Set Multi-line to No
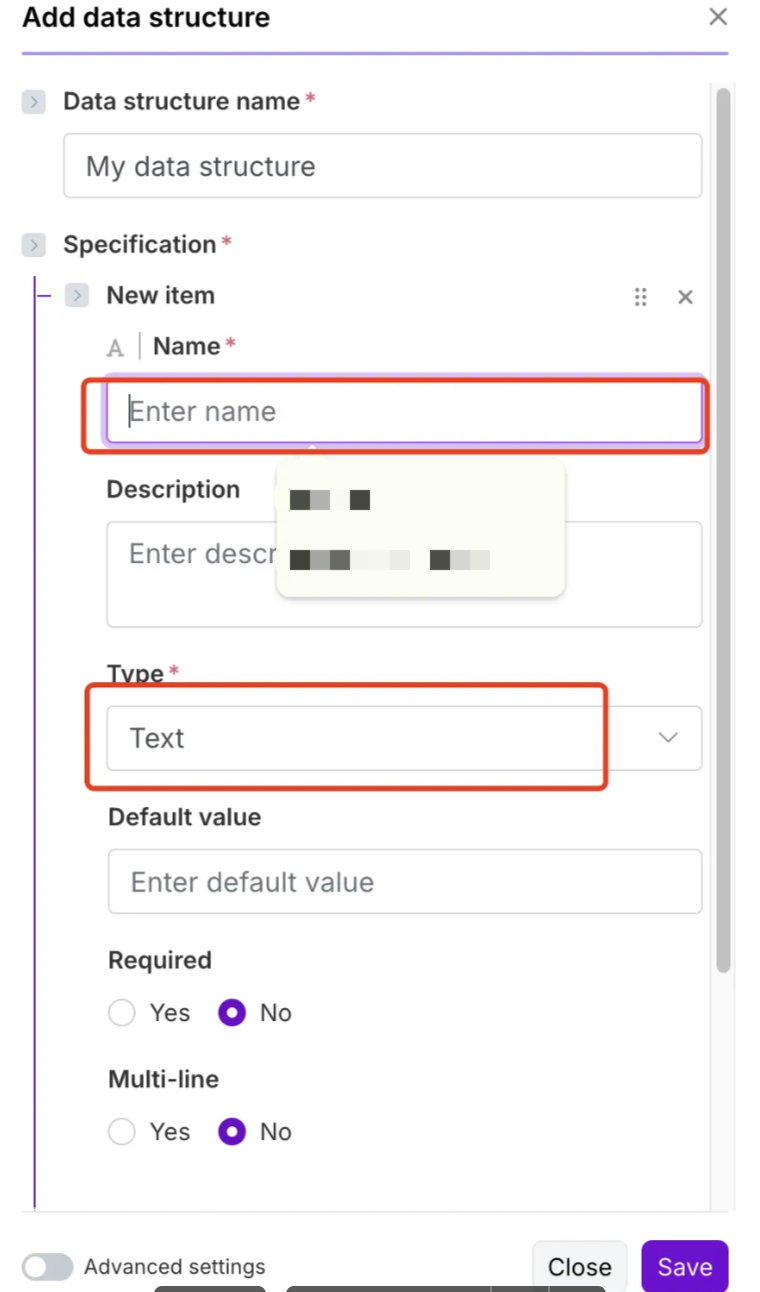760x1292 pixels. point(232,1132)
